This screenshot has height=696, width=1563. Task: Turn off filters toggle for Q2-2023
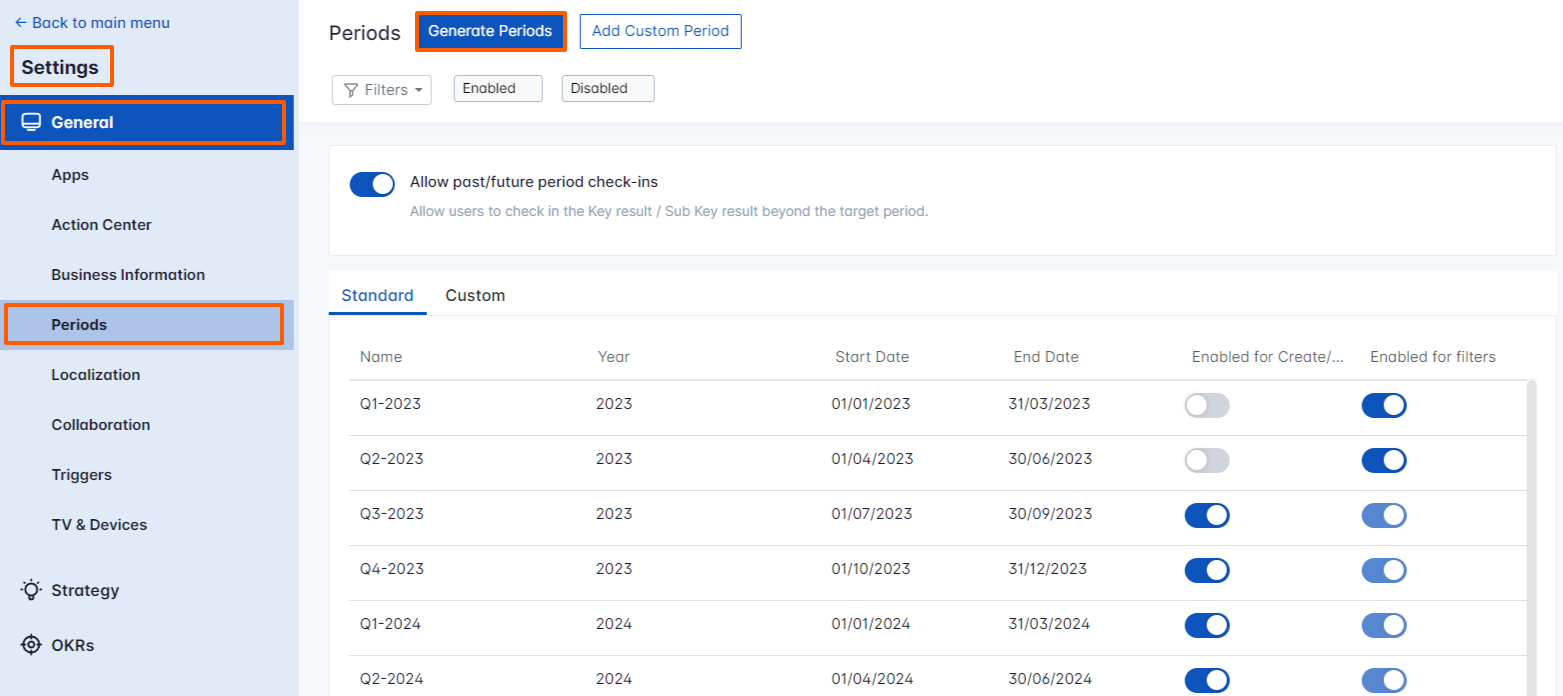pos(1384,460)
